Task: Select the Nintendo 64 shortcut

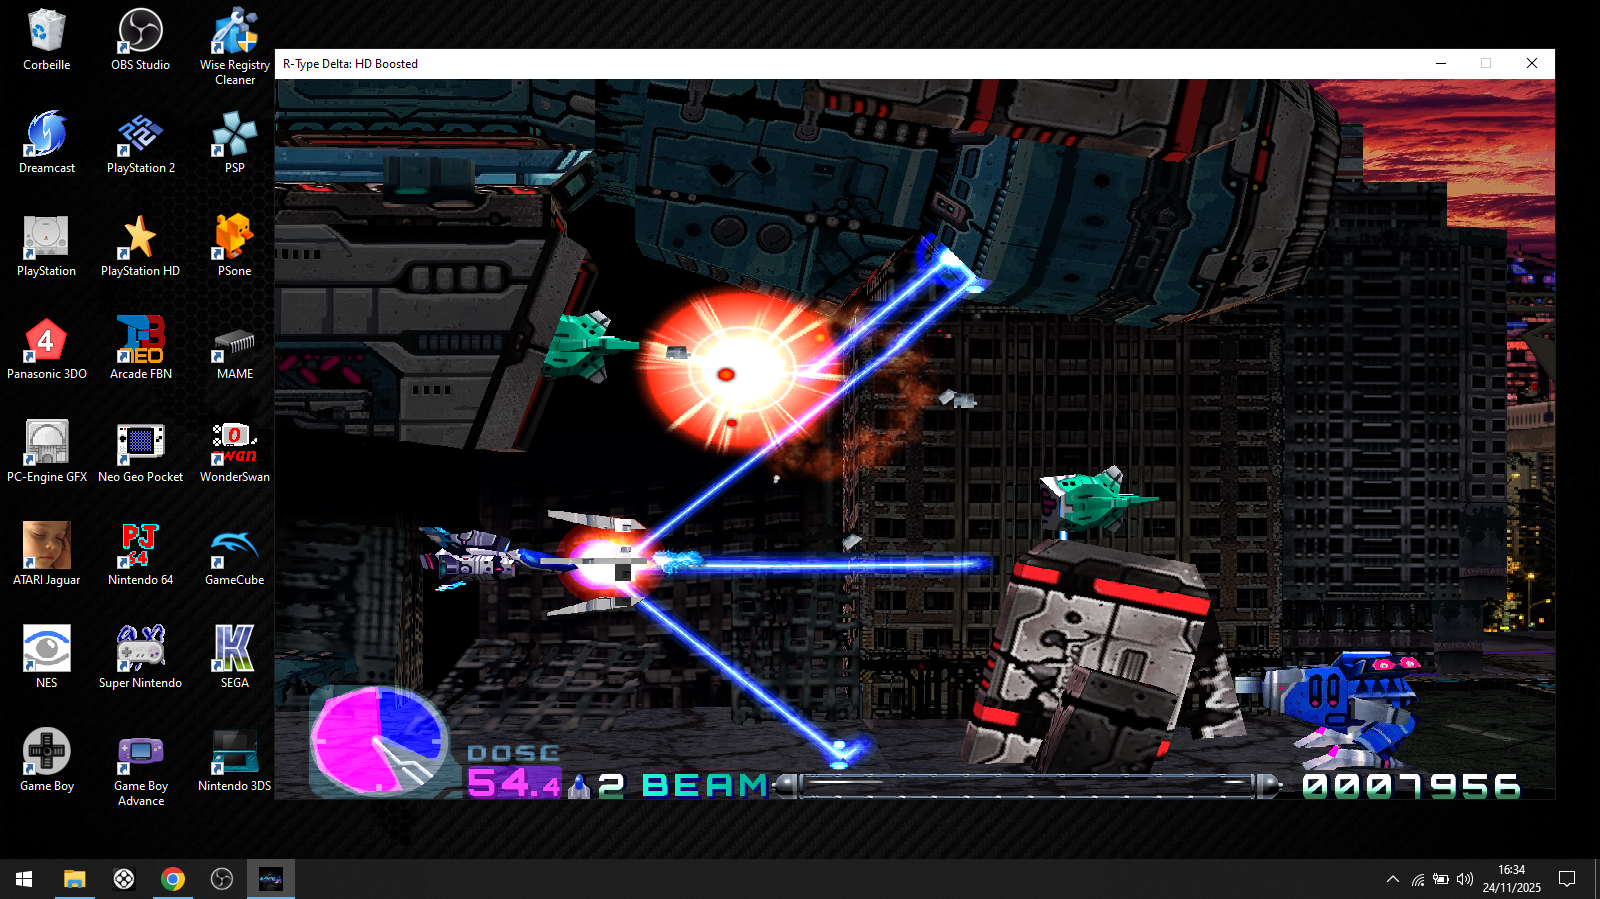Action: coord(140,554)
